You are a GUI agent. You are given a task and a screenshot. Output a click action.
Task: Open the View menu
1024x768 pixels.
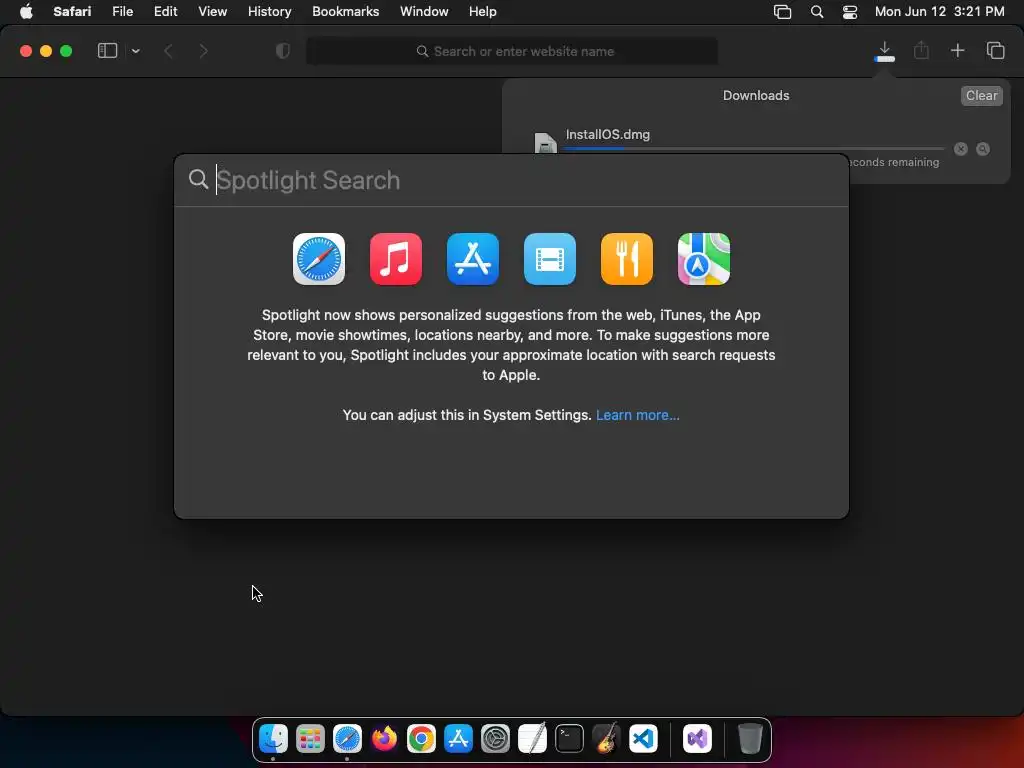point(212,12)
